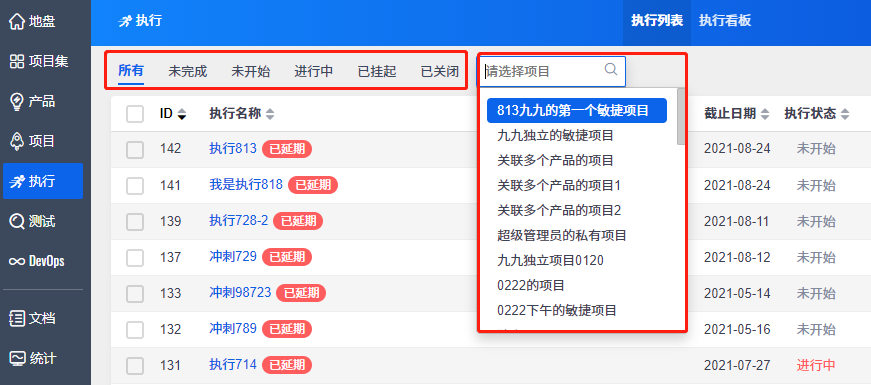
Task: Switch to 执行看板 view tab
Action: coord(725,21)
